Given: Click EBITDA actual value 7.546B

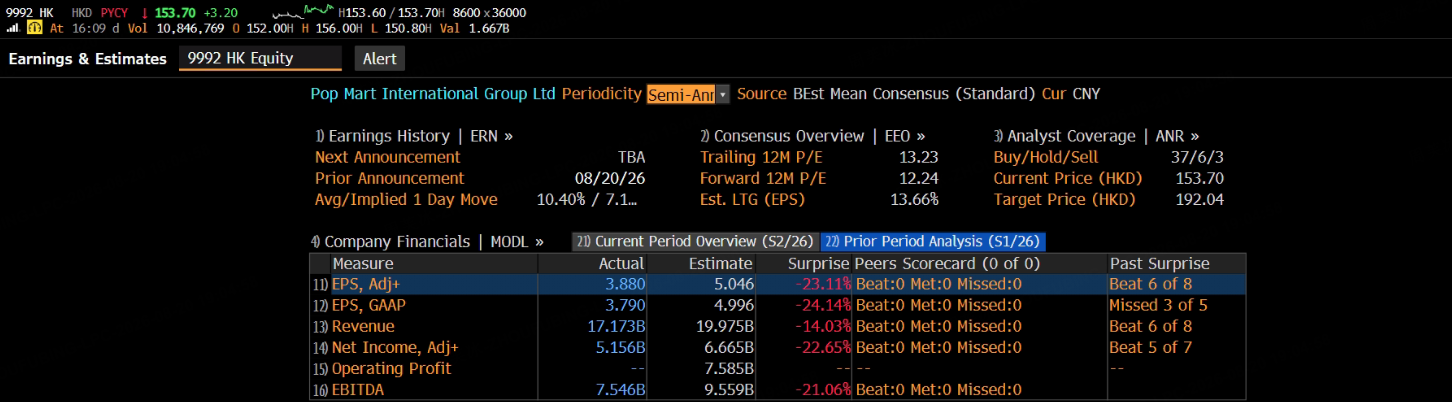Looking at the screenshot, I should click(622, 390).
